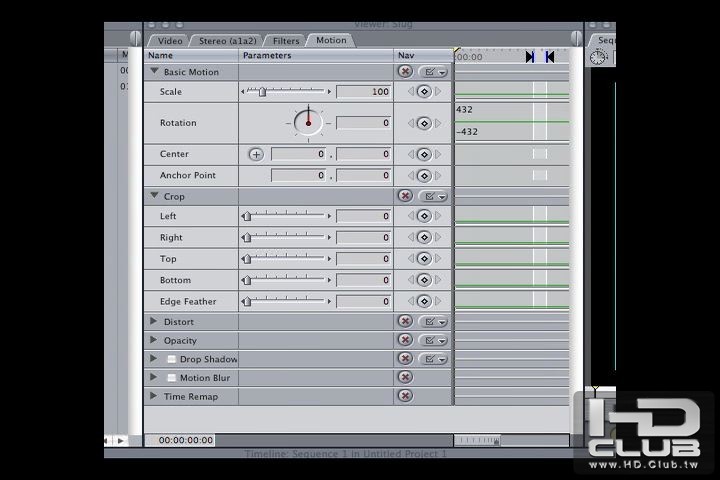Expand the Motion Blur section
720x480 pixels.
pos(154,377)
